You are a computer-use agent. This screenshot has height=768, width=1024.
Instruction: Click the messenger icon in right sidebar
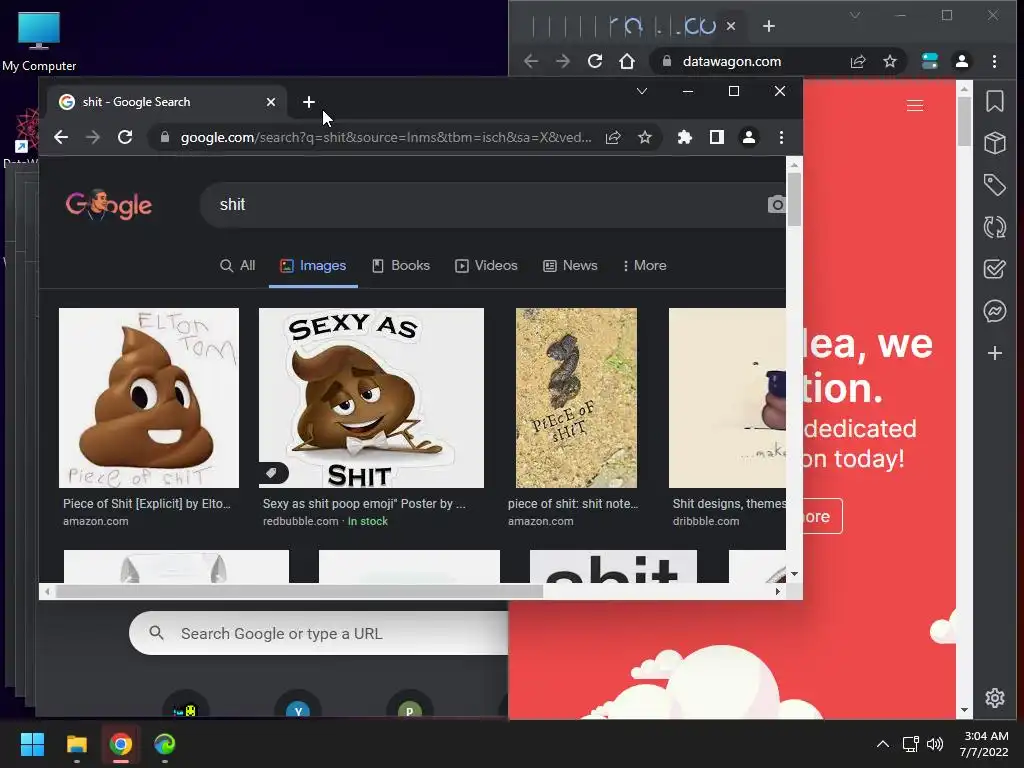(x=995, y=311)
